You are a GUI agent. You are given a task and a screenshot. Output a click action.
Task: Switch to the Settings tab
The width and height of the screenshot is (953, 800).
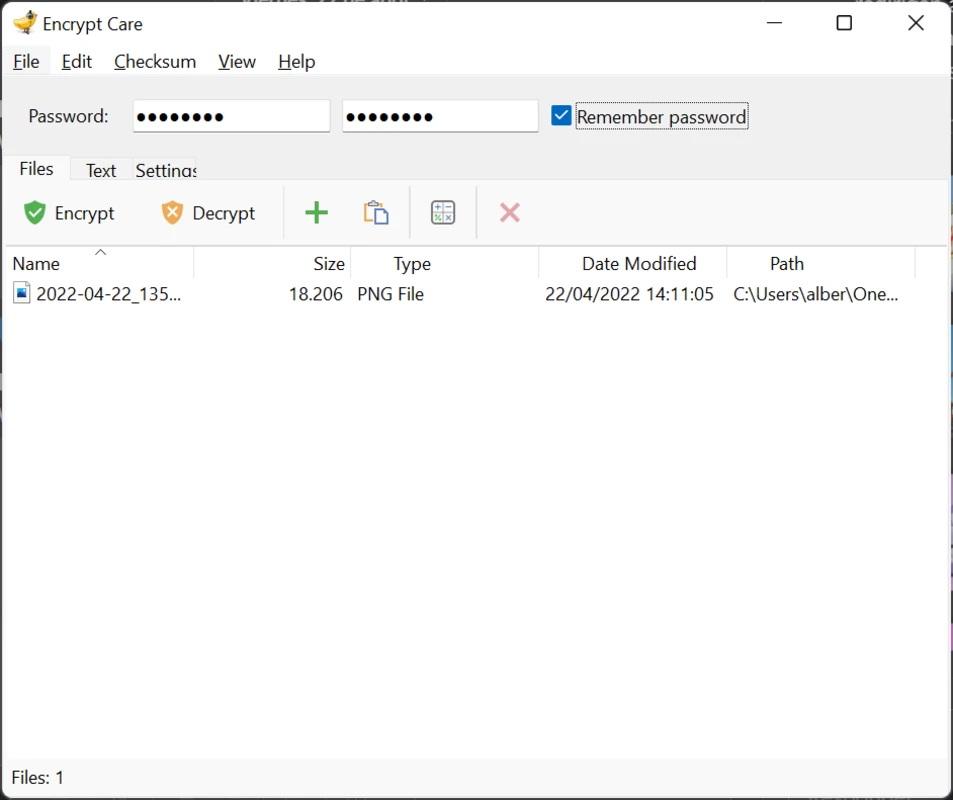click(x=165, y=170)
